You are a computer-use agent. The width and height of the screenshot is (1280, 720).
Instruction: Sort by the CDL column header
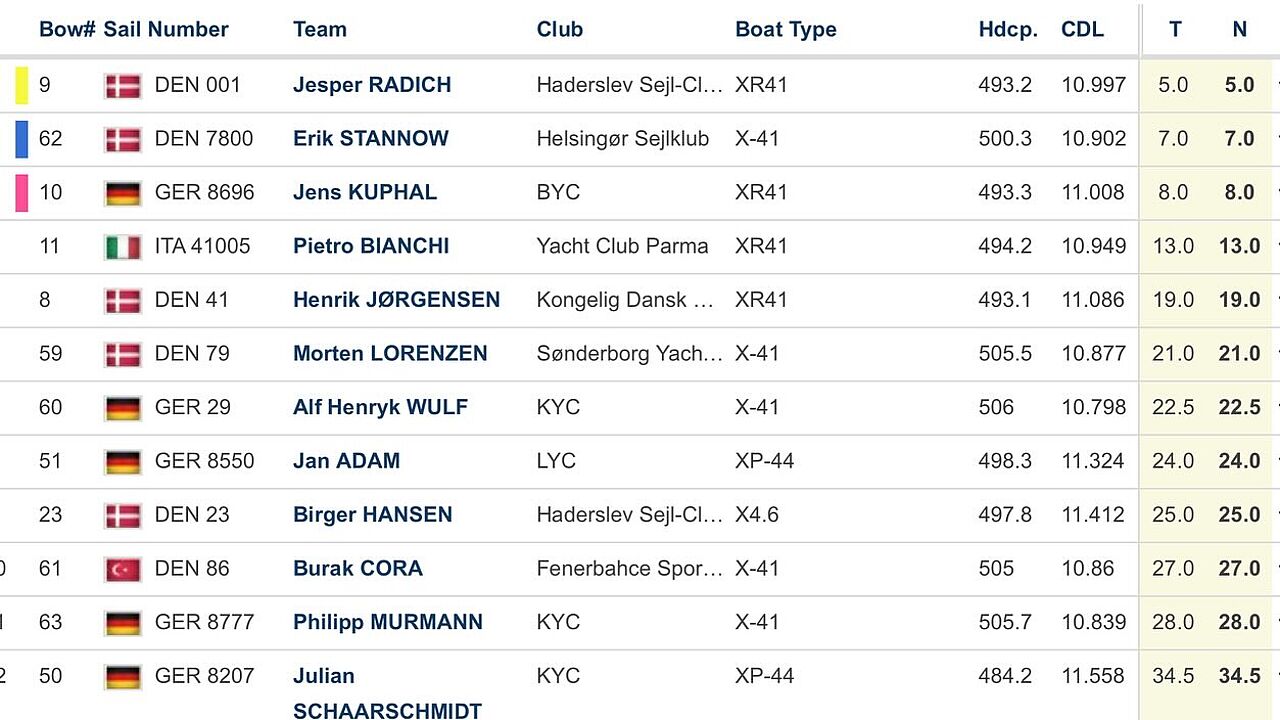(x=1082, y=29)
